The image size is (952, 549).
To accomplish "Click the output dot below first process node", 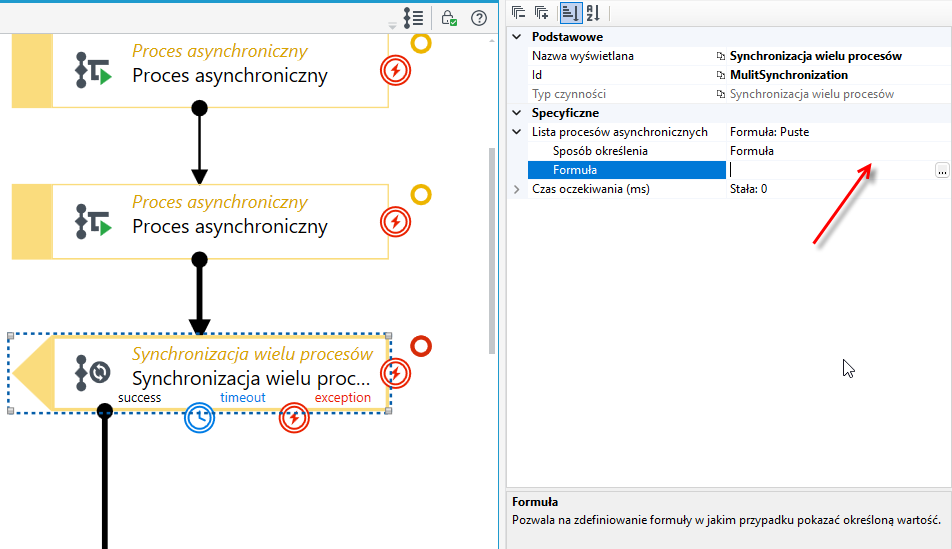I will tap(199, 108).
